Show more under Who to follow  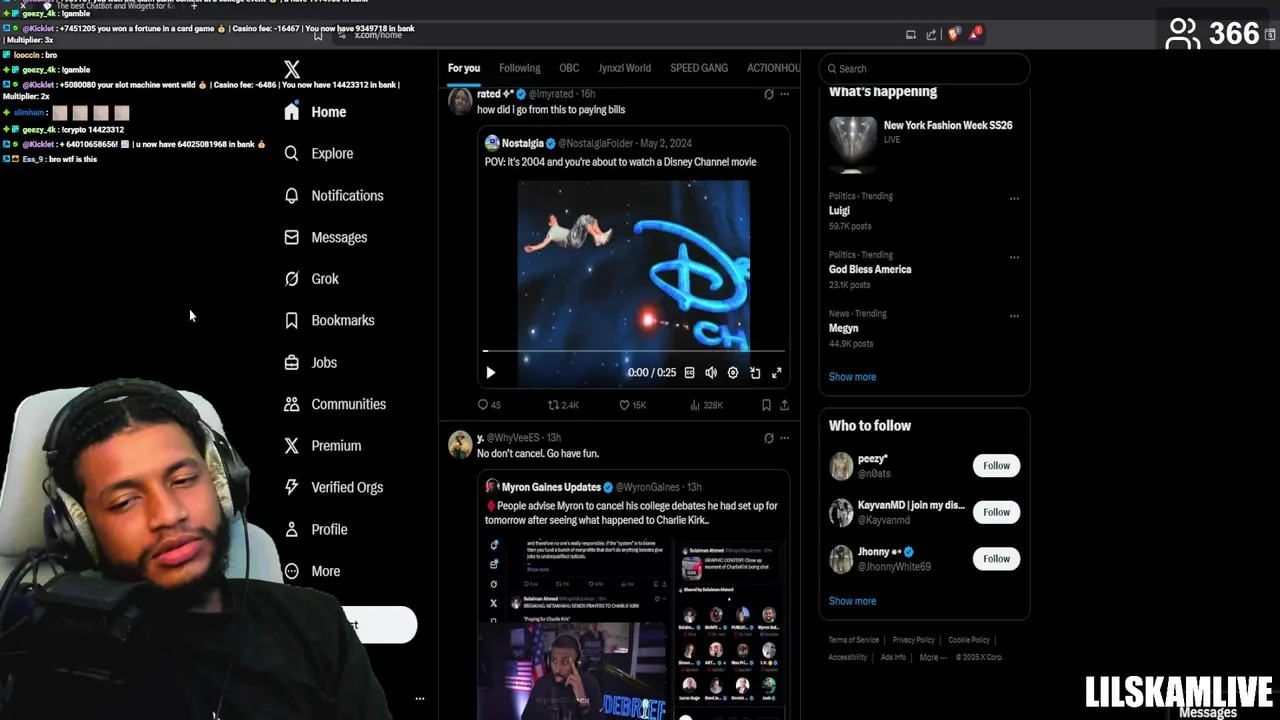point(852,601)
